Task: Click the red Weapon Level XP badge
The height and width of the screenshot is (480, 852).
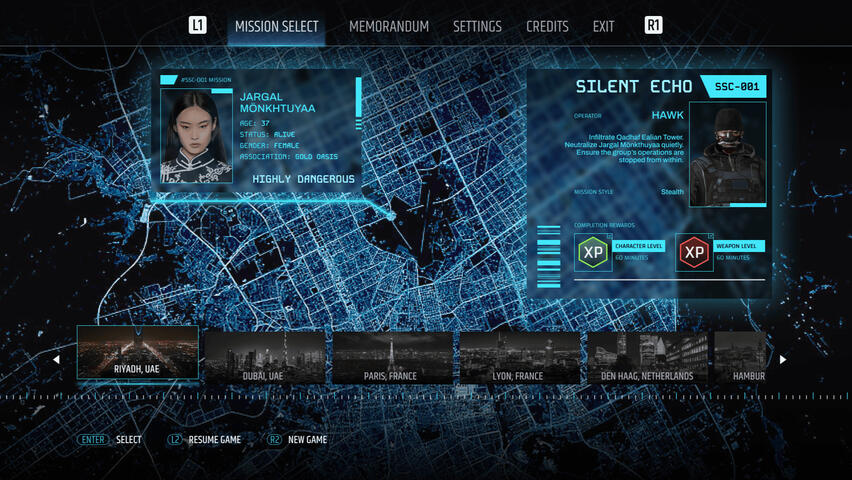Action: (x=694, y=253)
